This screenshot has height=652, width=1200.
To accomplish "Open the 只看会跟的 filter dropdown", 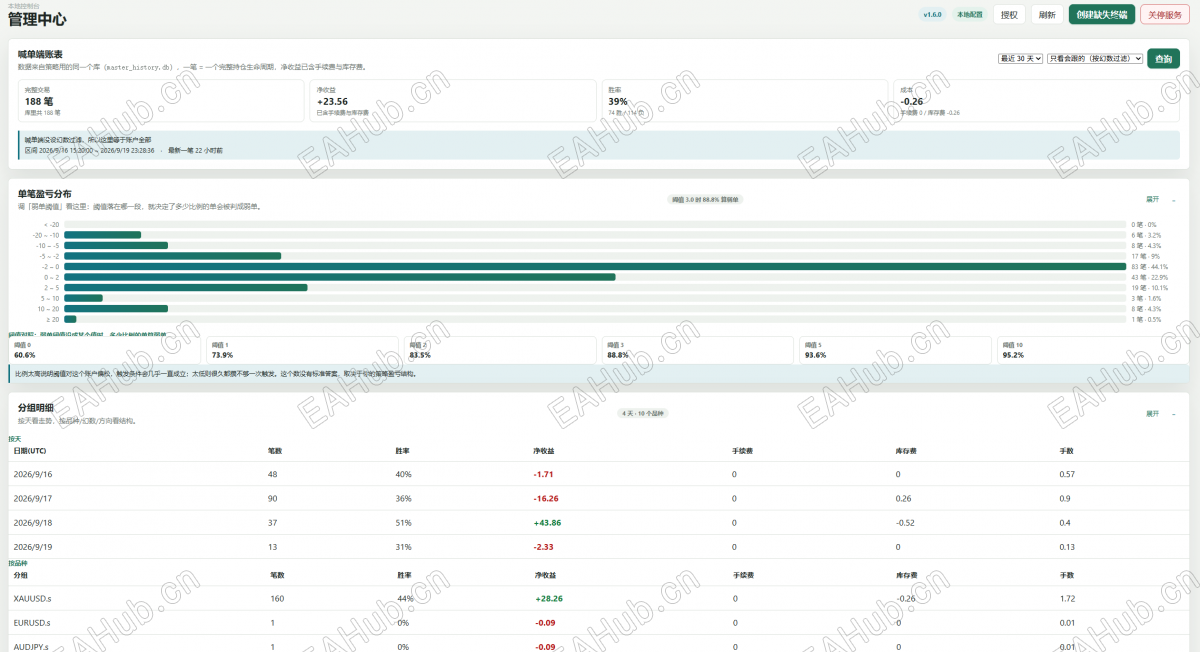I will 1095,58.
